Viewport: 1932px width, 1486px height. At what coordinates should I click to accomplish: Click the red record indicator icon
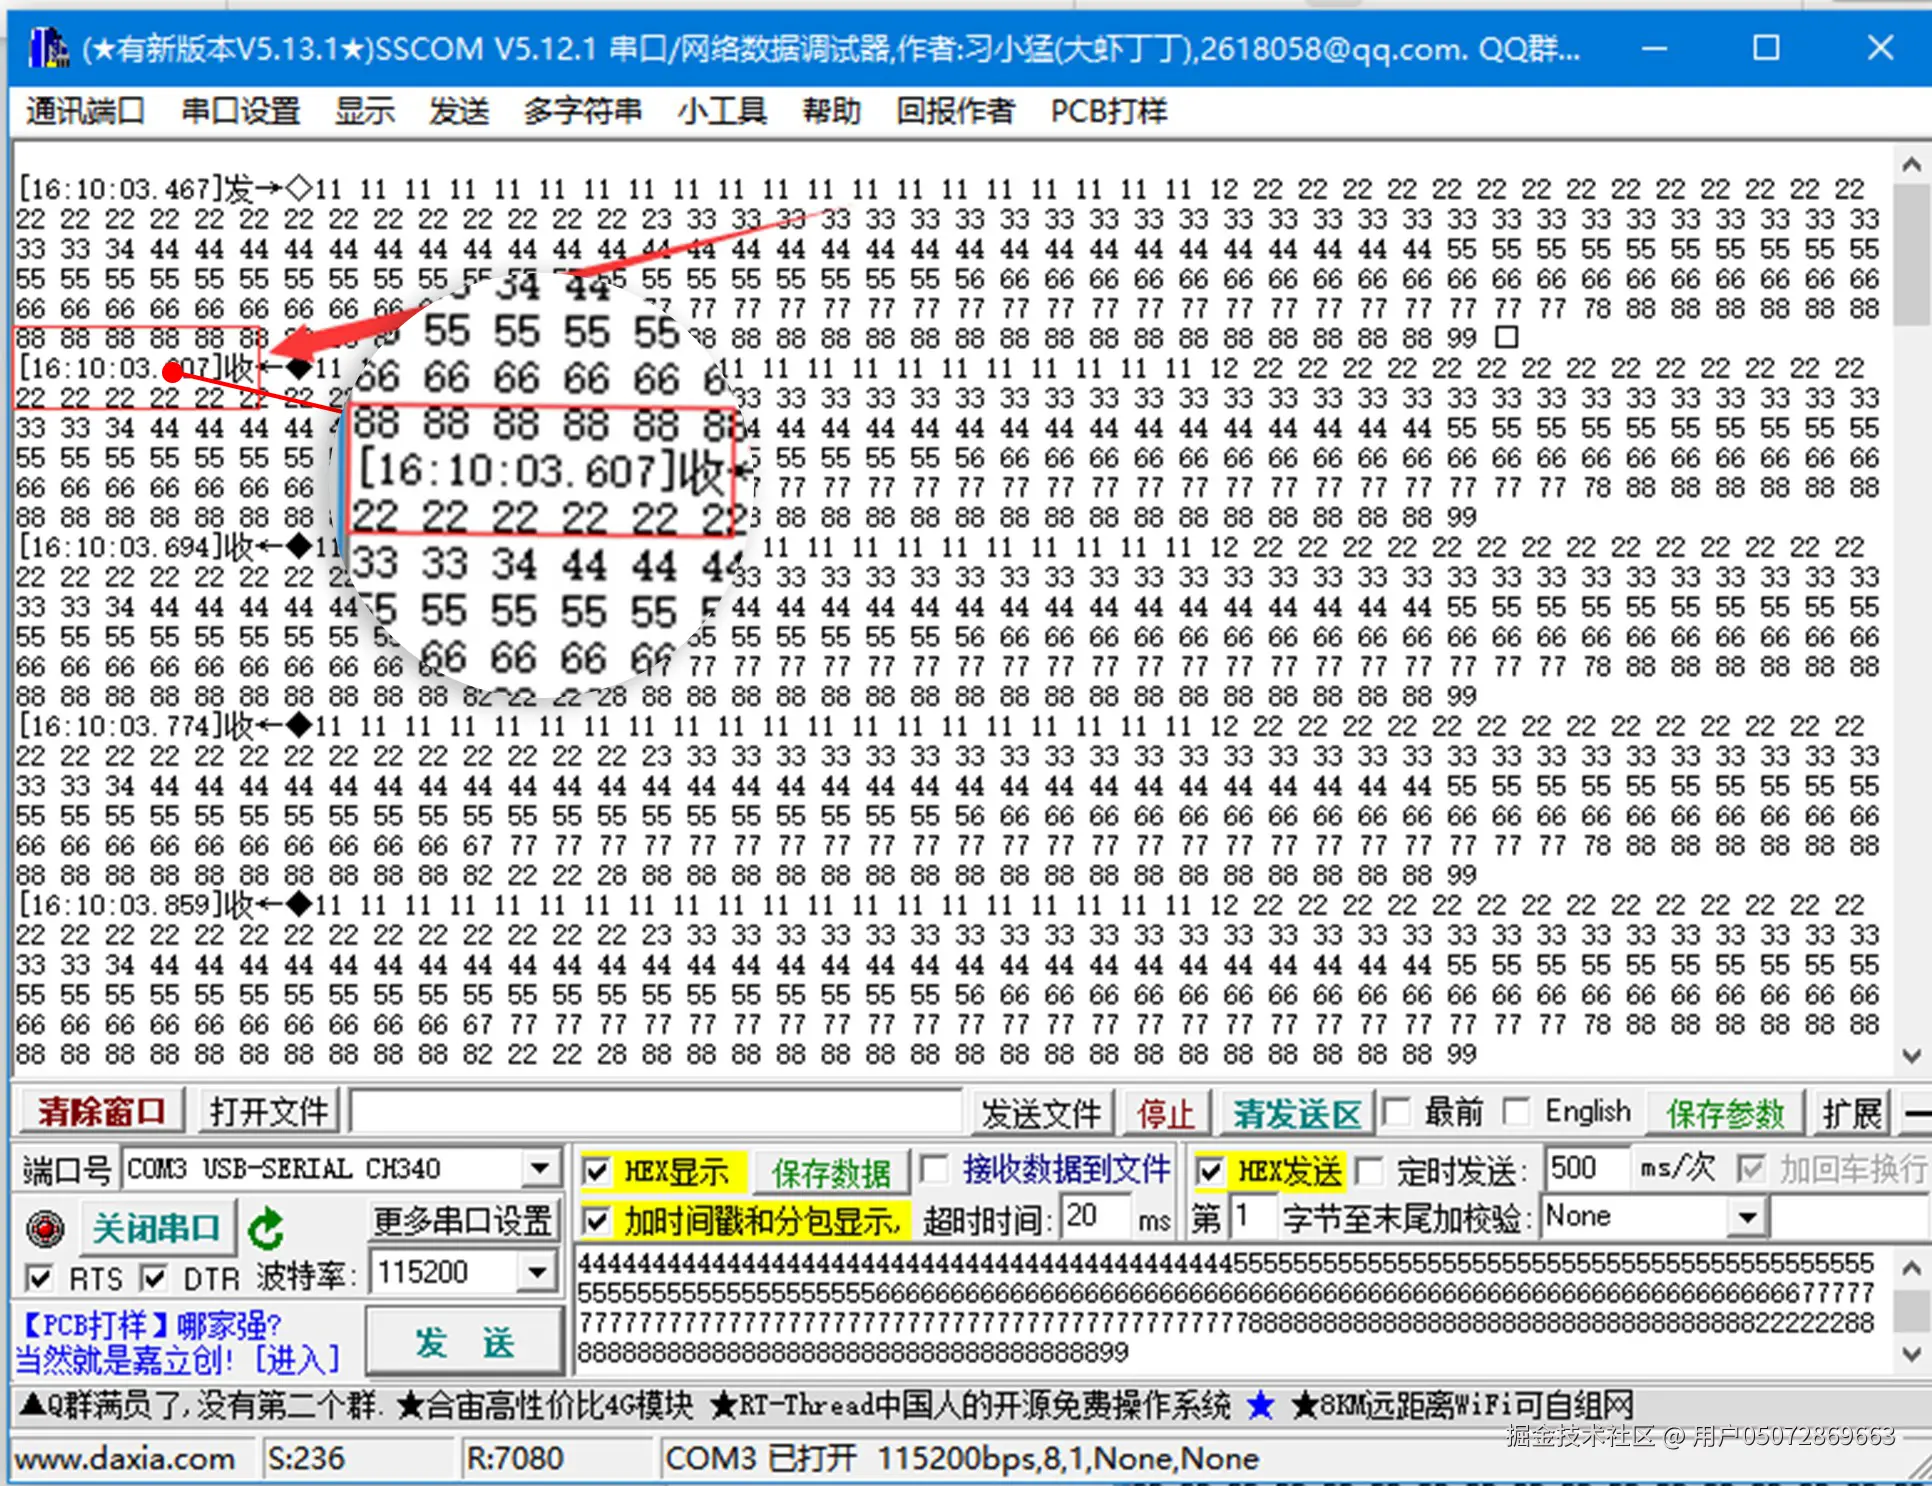pos(45,1228)
